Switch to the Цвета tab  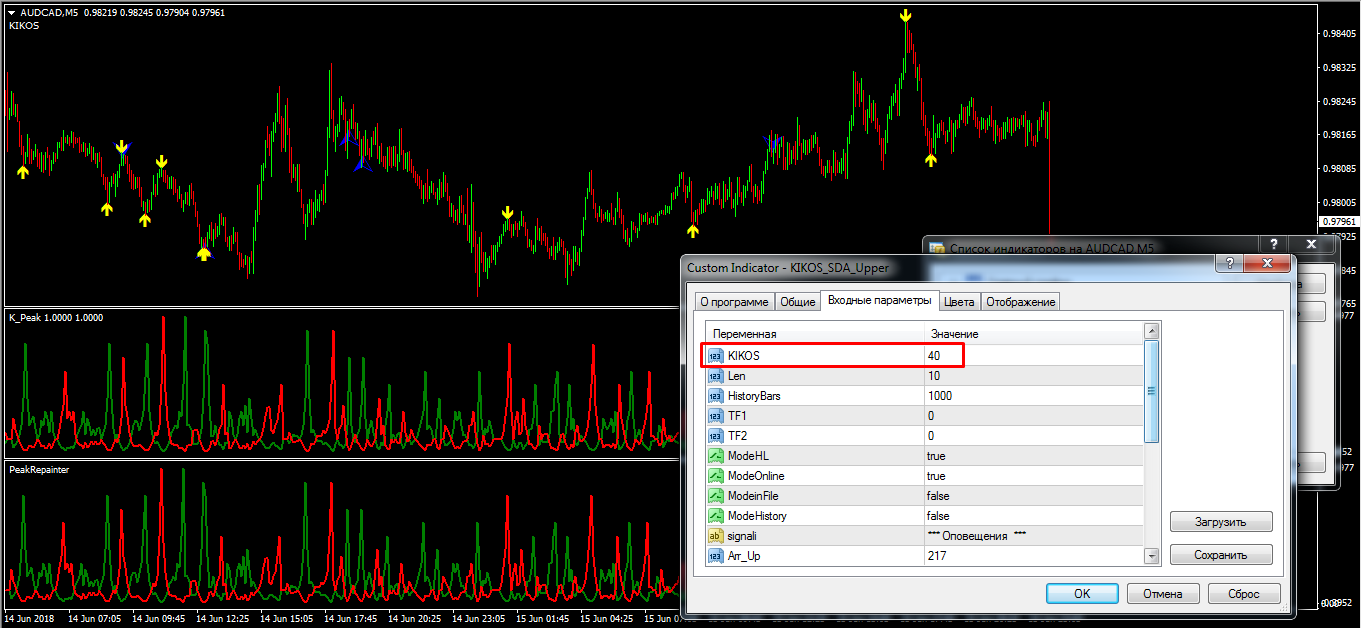pyautogui.click(x=959, y=302)
